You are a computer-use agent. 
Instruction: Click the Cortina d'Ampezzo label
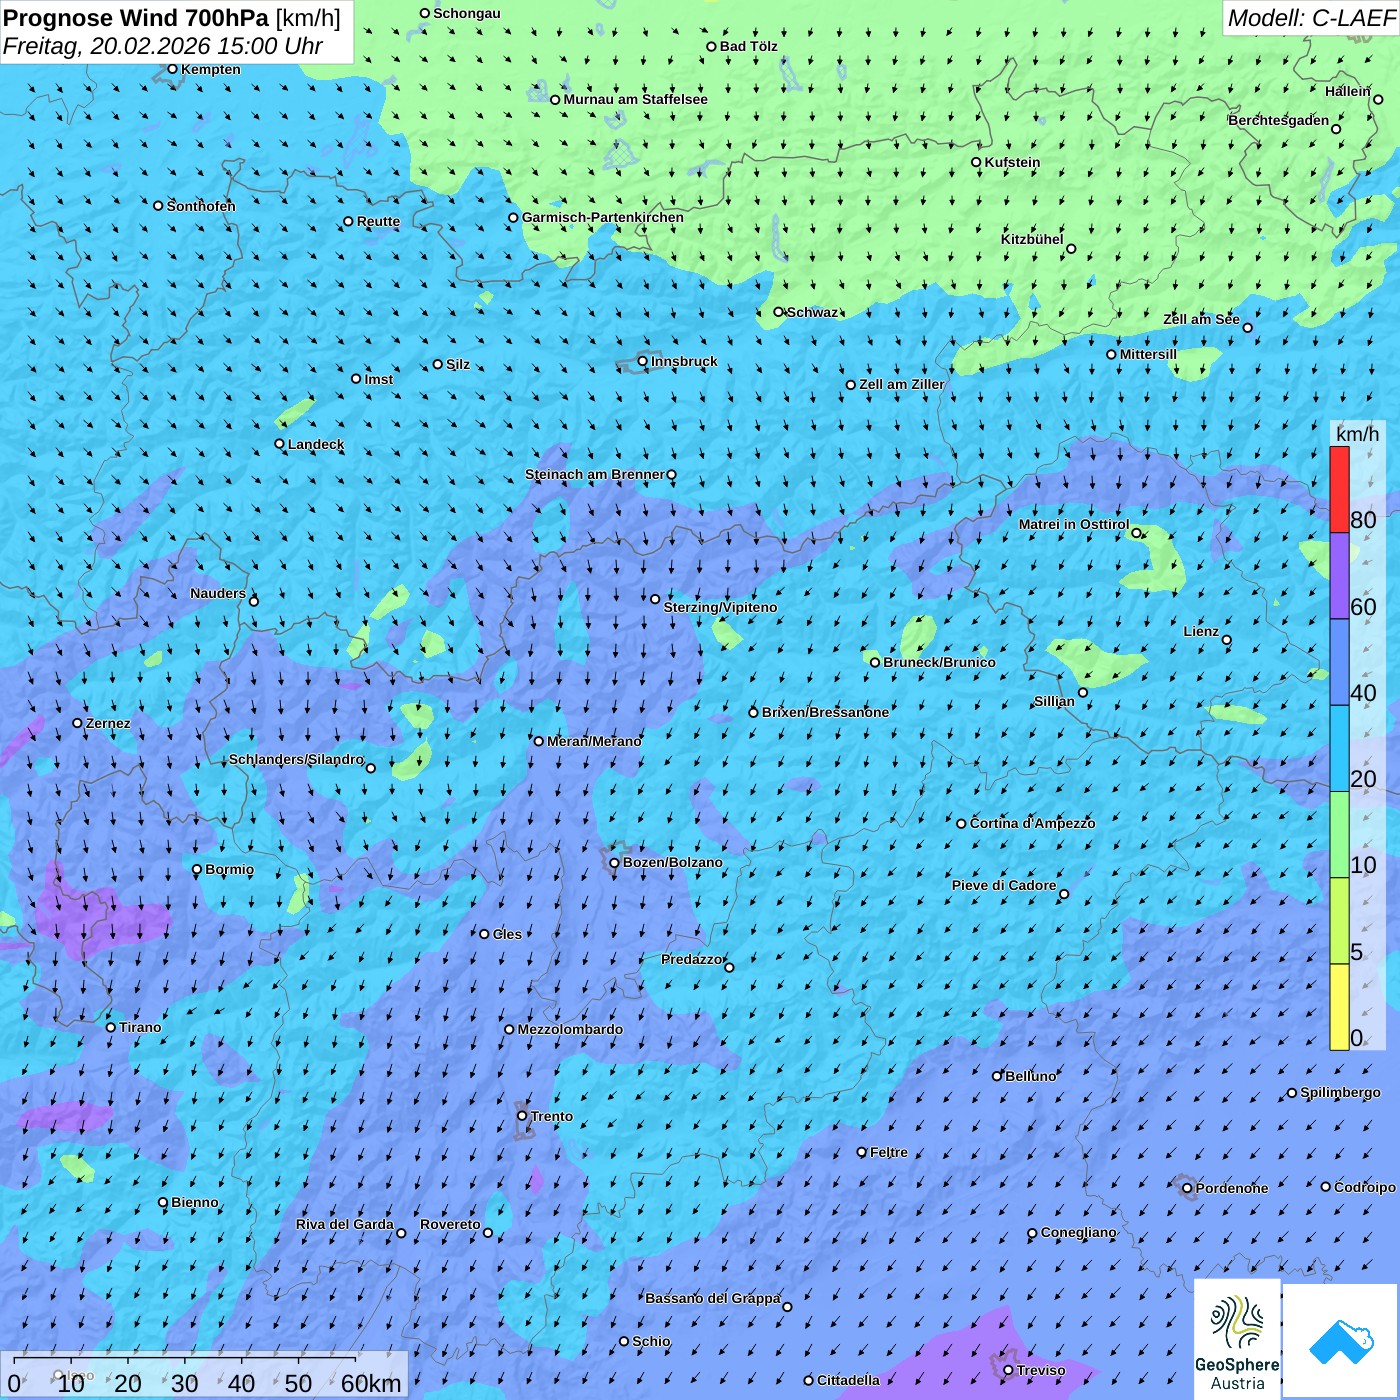[1032, 823]
